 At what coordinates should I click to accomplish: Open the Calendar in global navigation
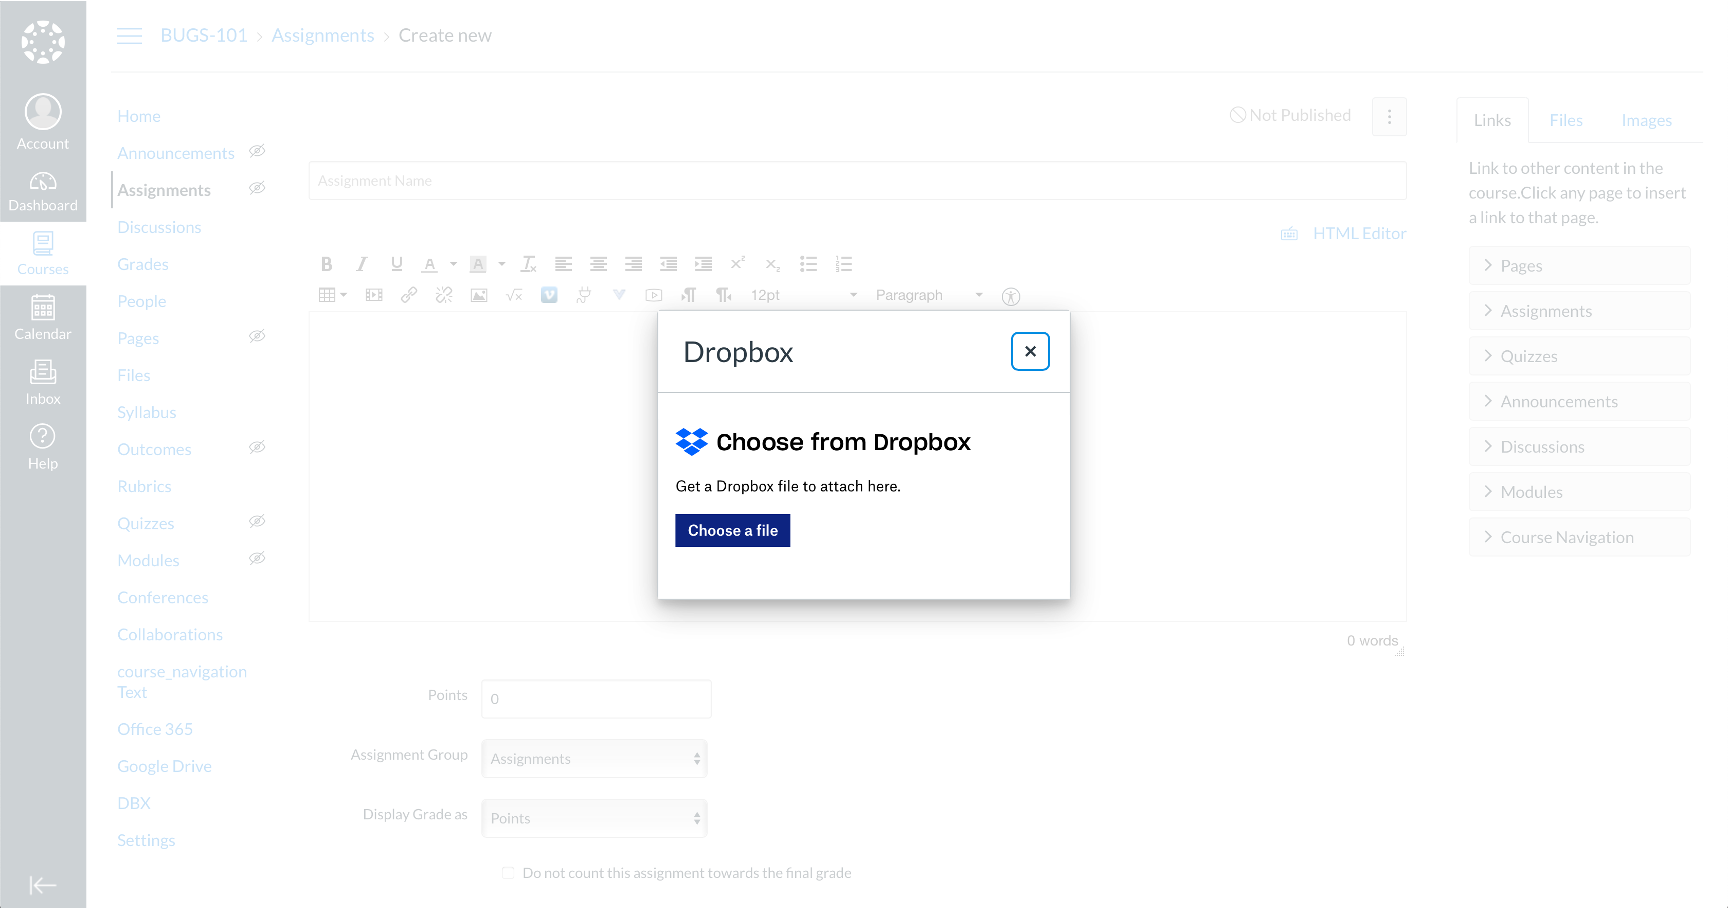pyautogui.click(x=43, y=318)
